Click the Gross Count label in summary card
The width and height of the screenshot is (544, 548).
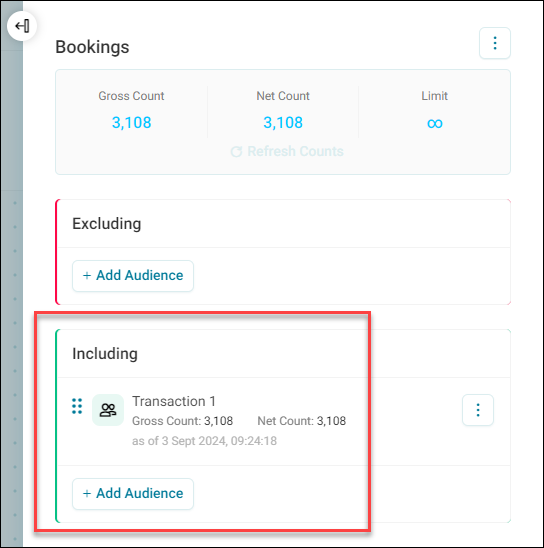coord(131,96)
